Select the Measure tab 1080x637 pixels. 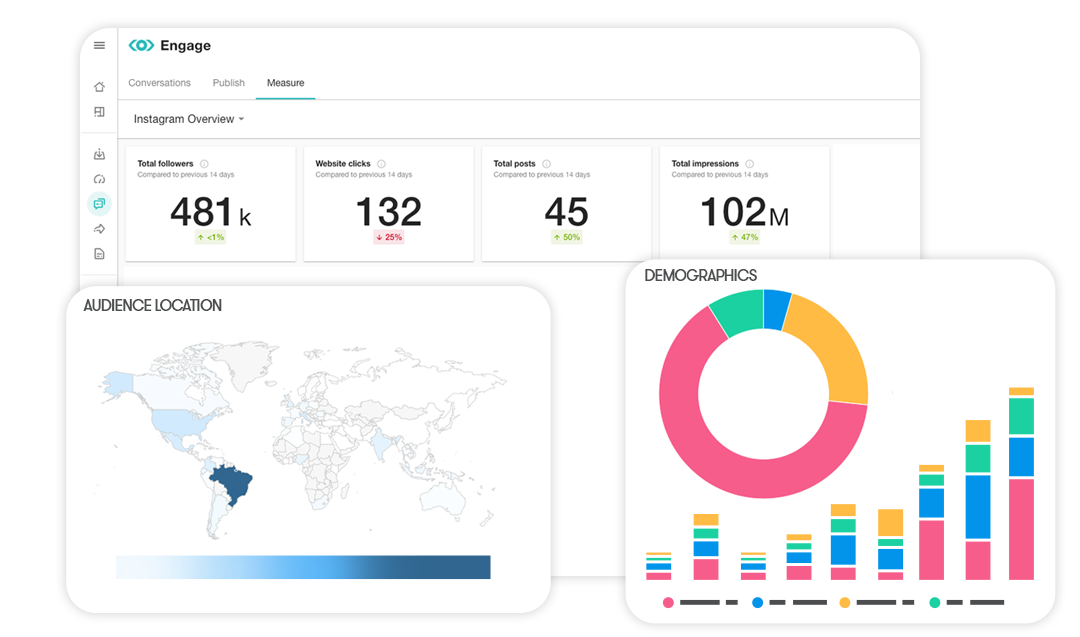(285, 83)
